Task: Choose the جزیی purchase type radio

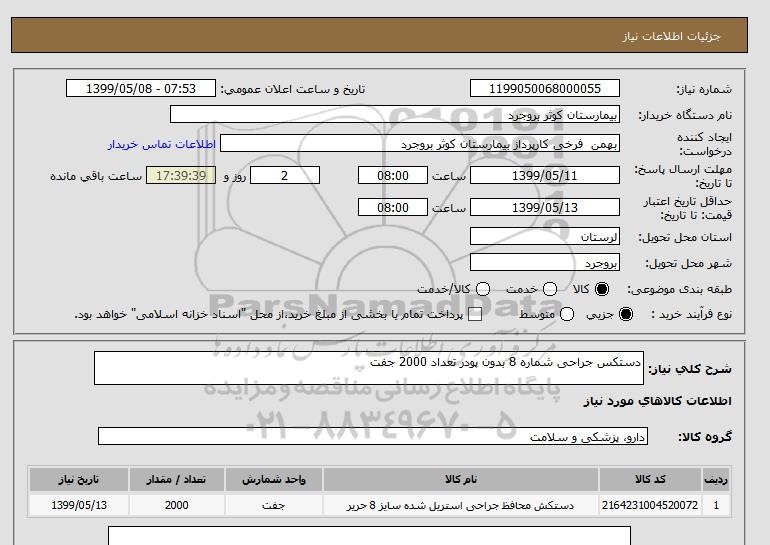Action: (626, 314)
